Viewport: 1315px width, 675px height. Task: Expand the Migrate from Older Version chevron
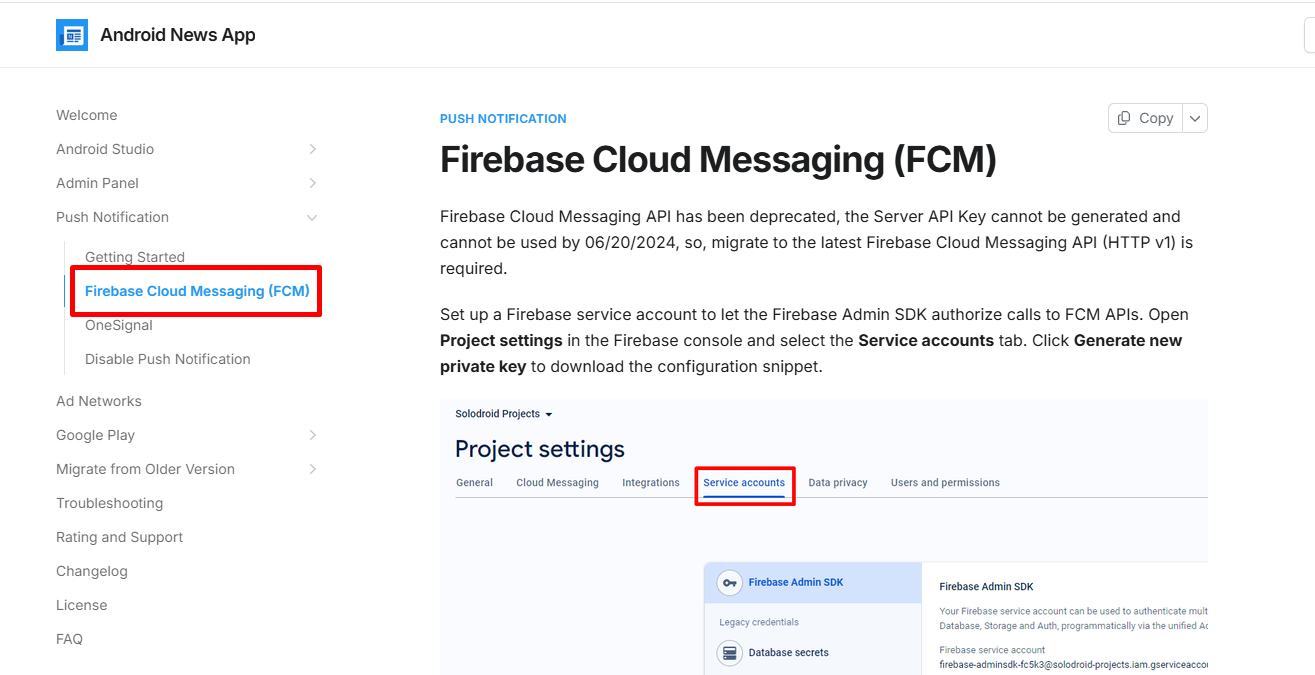pos(312,469)
